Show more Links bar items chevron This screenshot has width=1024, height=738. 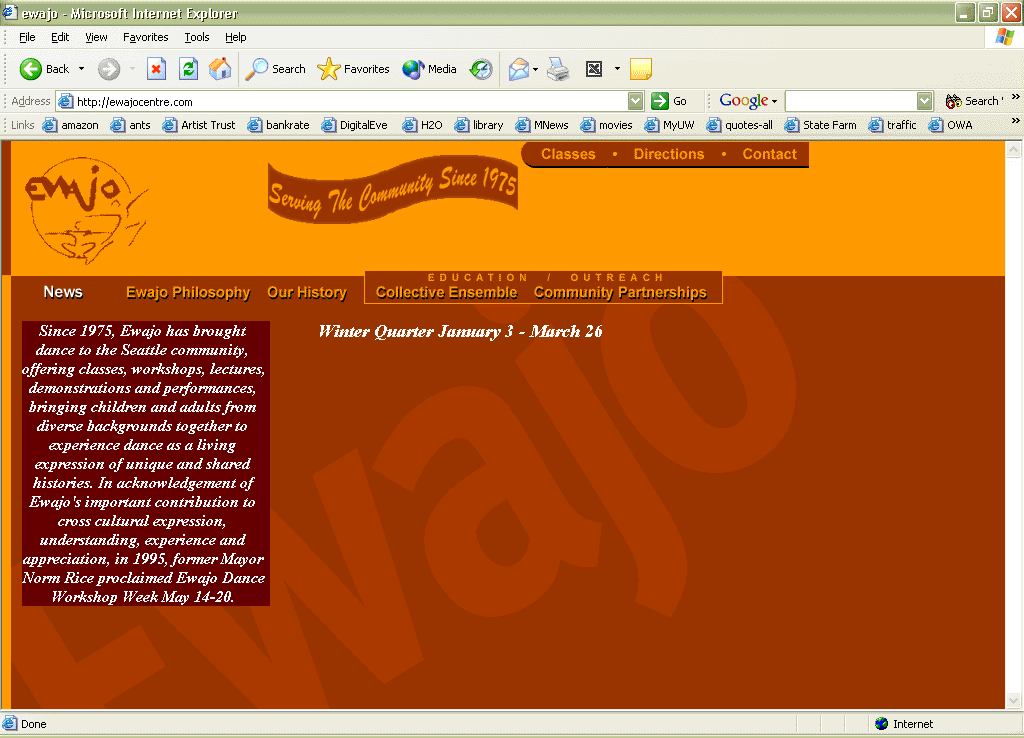click(1015, 121)
